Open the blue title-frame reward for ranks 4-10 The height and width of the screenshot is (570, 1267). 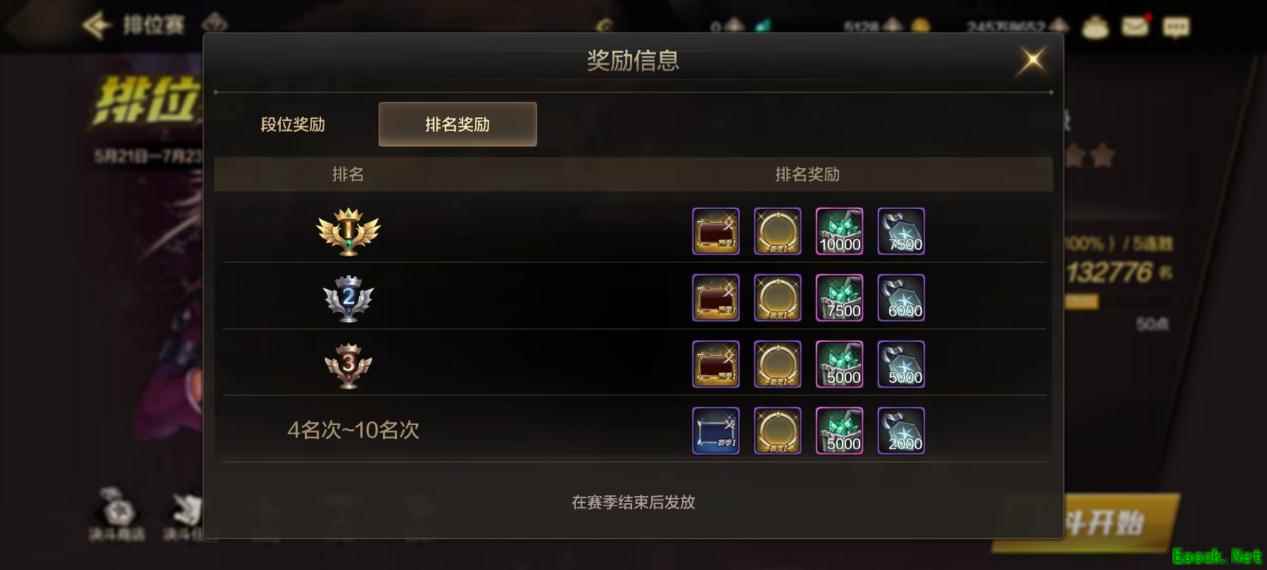coord(716,431)
